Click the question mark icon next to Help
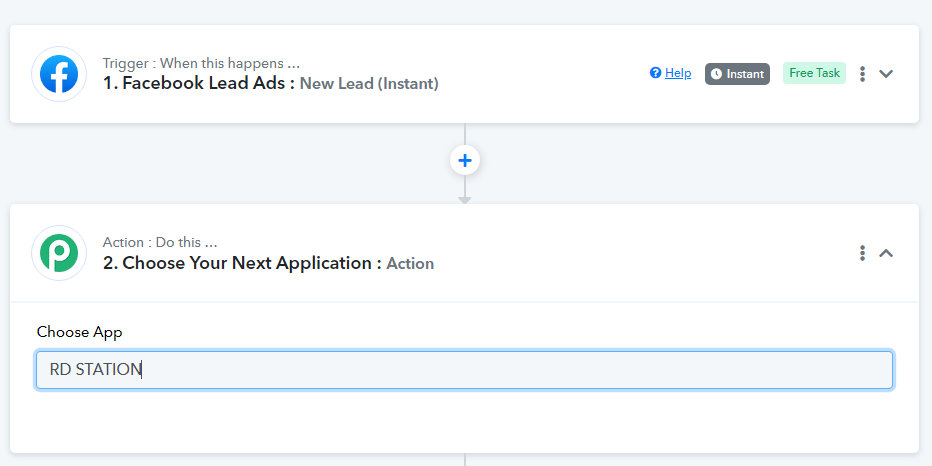Image resolution: width=932 pixels, height=466 pixels. [x=656, y=73]
